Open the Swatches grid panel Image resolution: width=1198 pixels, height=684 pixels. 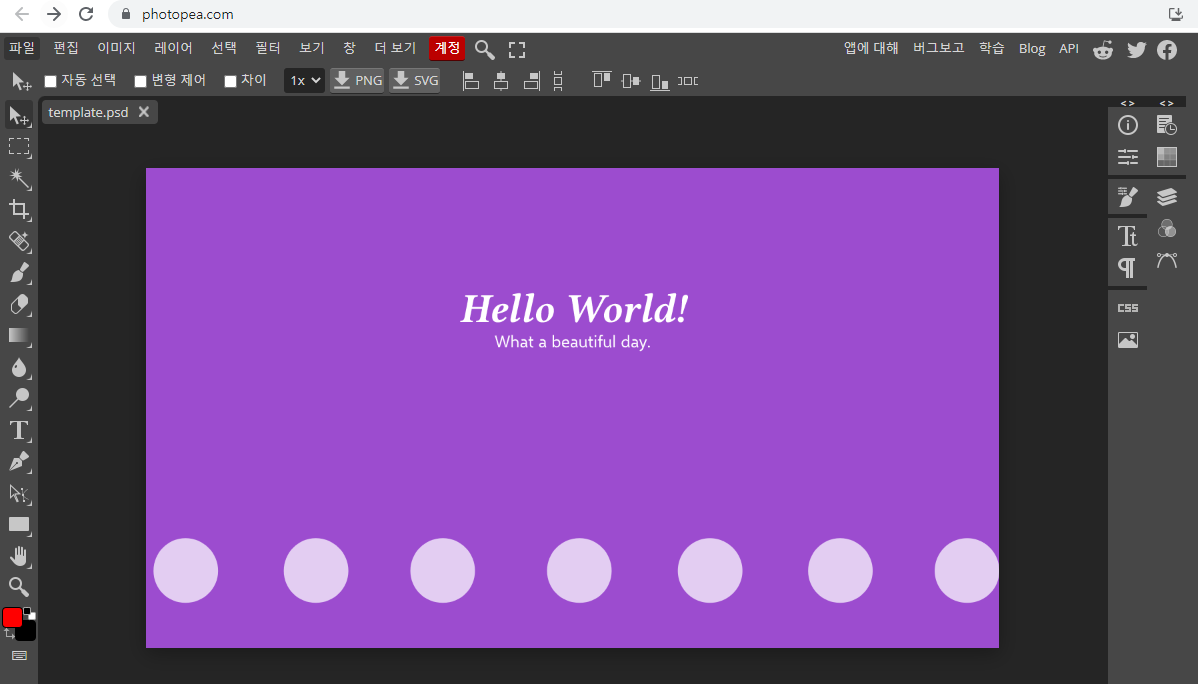pos(1167,157)
